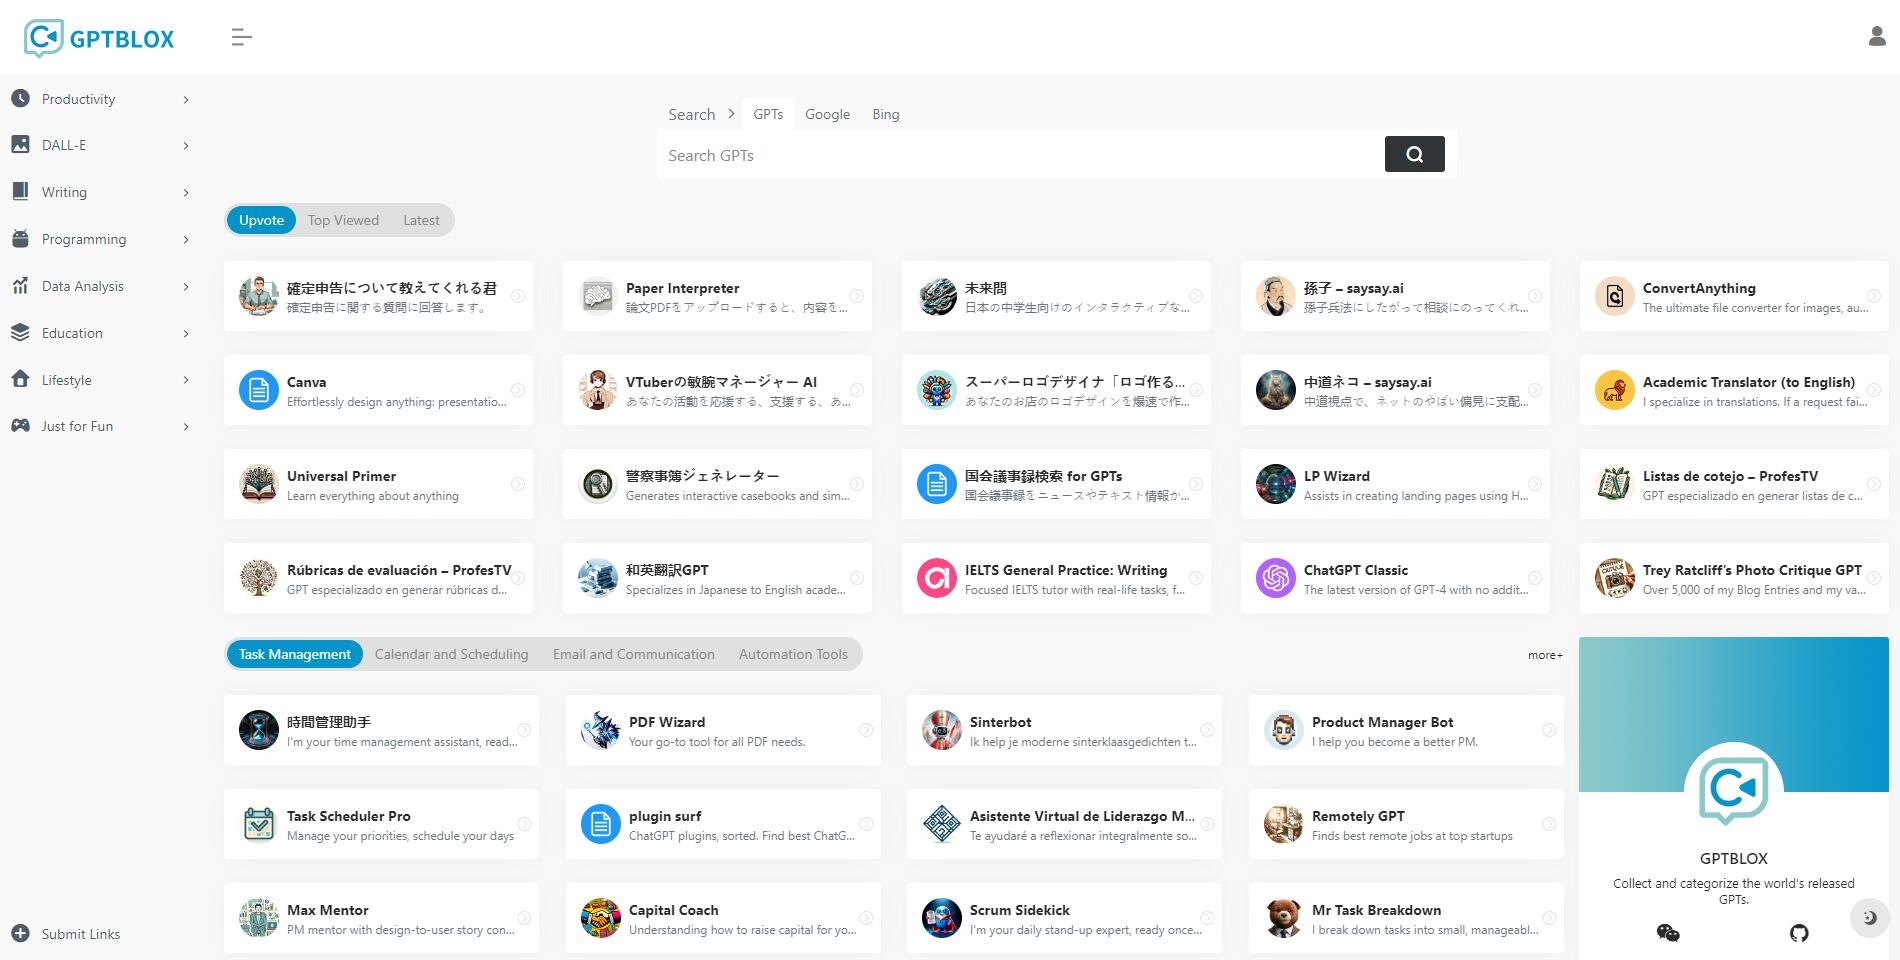
Task: Switch to Calendar and Scheduling tab
Action: [x=451, y=654]
